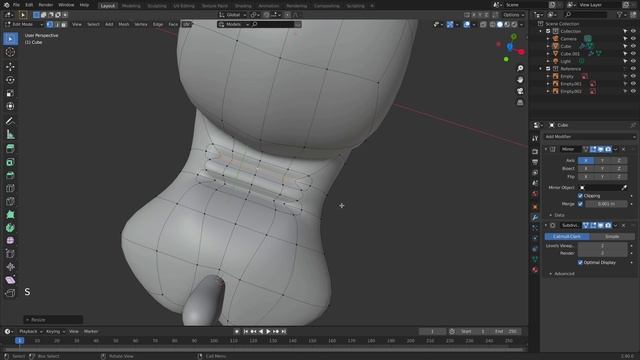
Task: Expand the Cube item in outliner
Action: pyautogui.click(x=548, y=46)
